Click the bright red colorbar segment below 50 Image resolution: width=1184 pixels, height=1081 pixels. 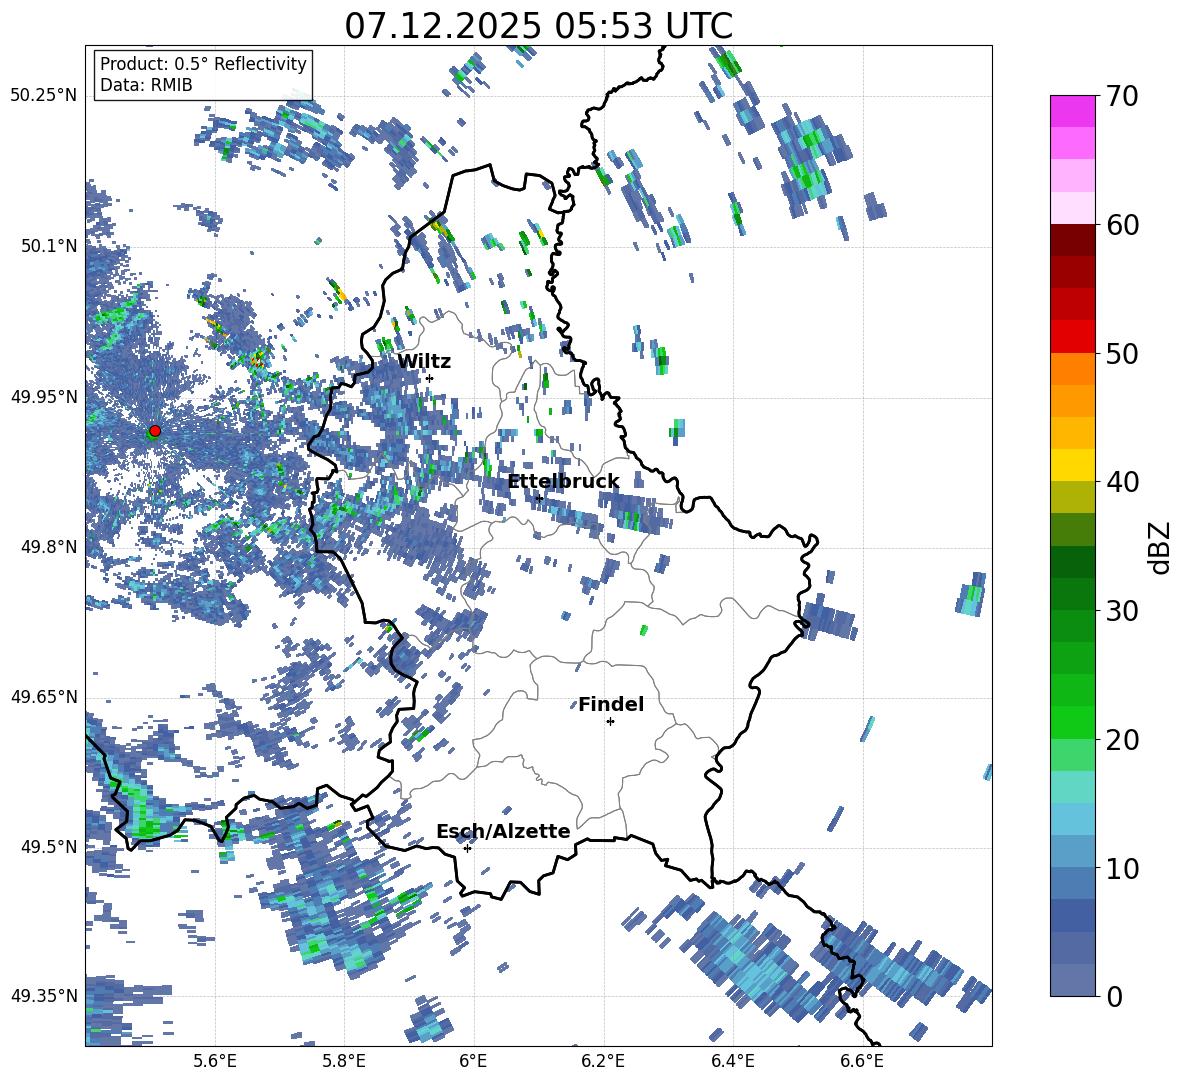[x=1072, y=337]
